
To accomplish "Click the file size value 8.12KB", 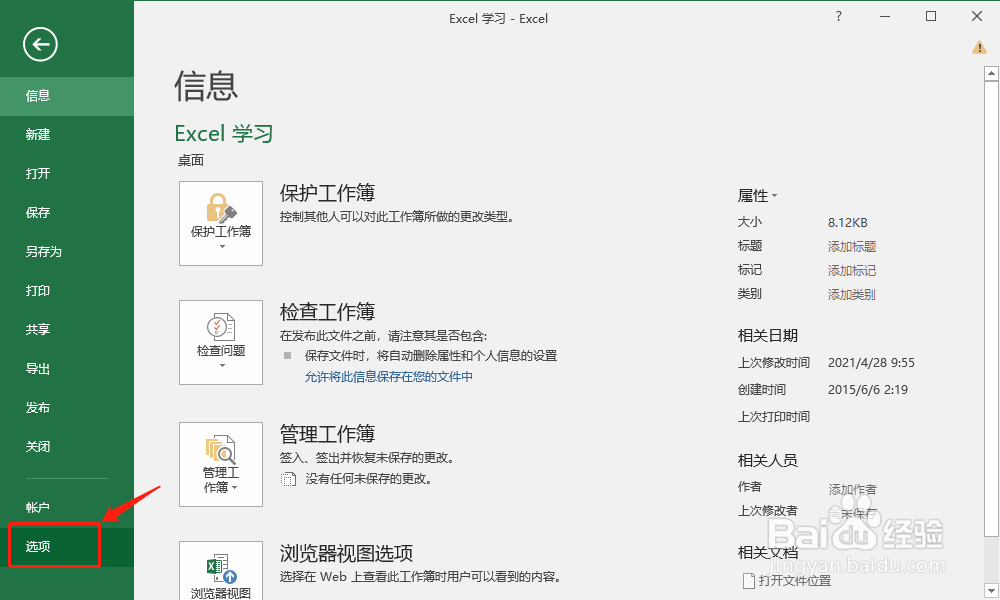I will click(x=848, y=223).
